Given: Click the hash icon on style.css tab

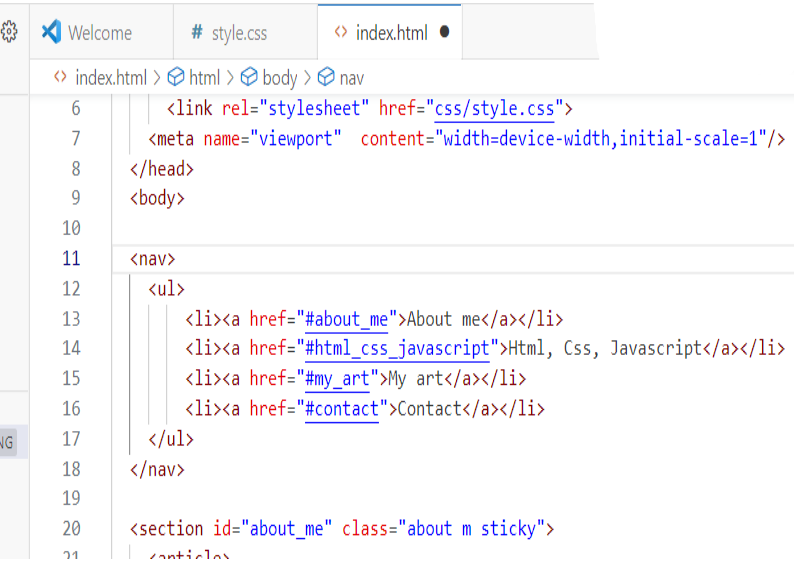Looking at the screenshot, I should click(197, 32).
